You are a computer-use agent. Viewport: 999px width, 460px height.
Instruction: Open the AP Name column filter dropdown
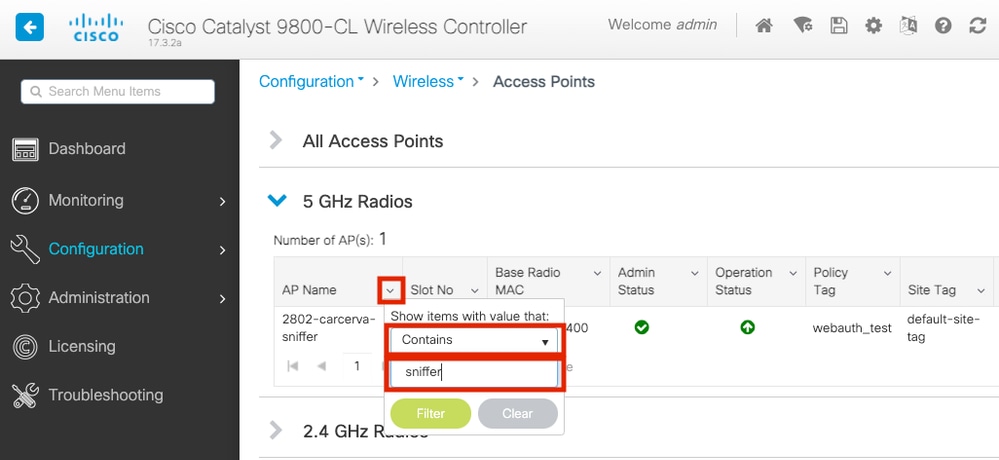coord(390,290)
